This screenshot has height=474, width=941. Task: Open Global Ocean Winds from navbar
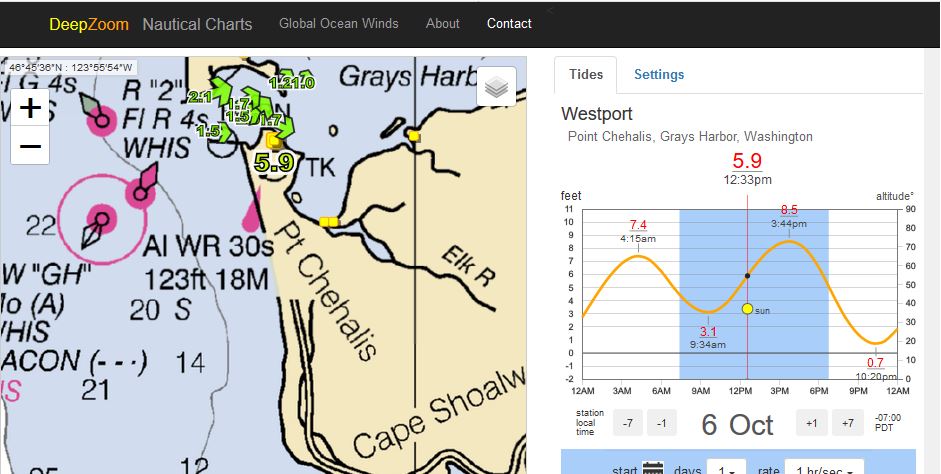(x=338, y=23)
